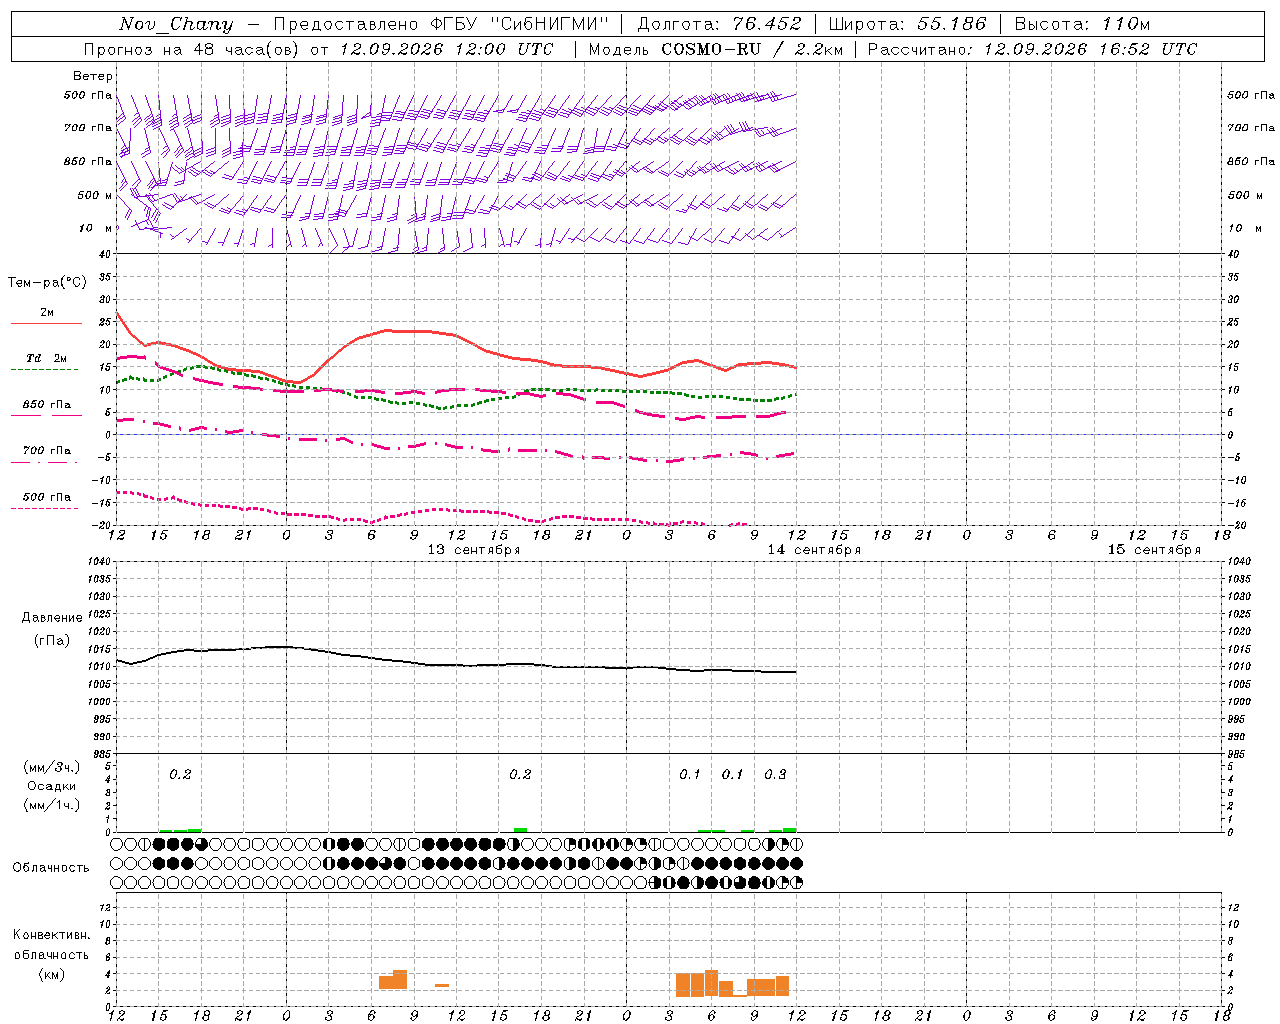Click the 14 сентября date marker

point(814,550)
